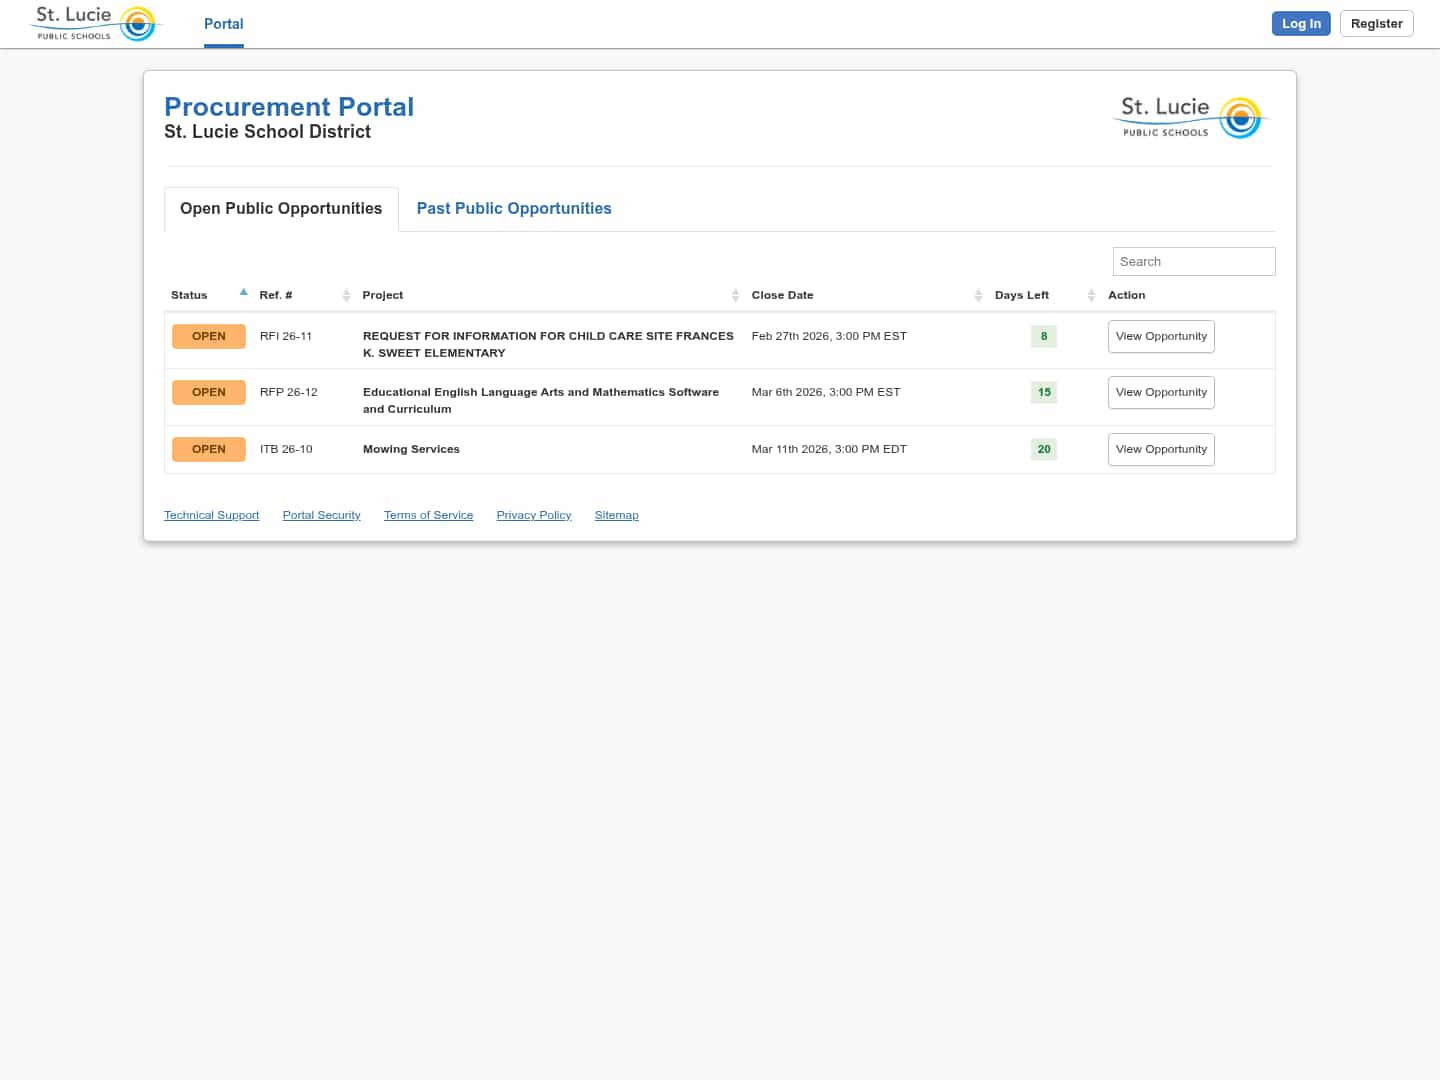Sort by Close Date column arrows
Viewport: 1440px width, 1080px height.
(x=978, y=295)
